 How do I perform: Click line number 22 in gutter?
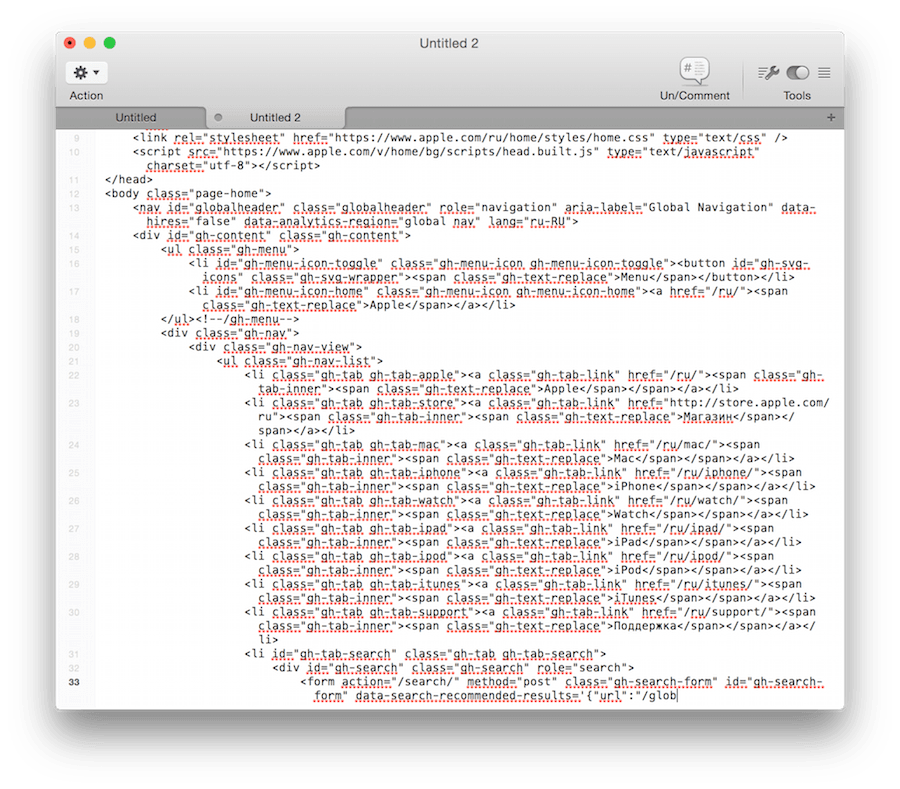[x=74, y=375]
